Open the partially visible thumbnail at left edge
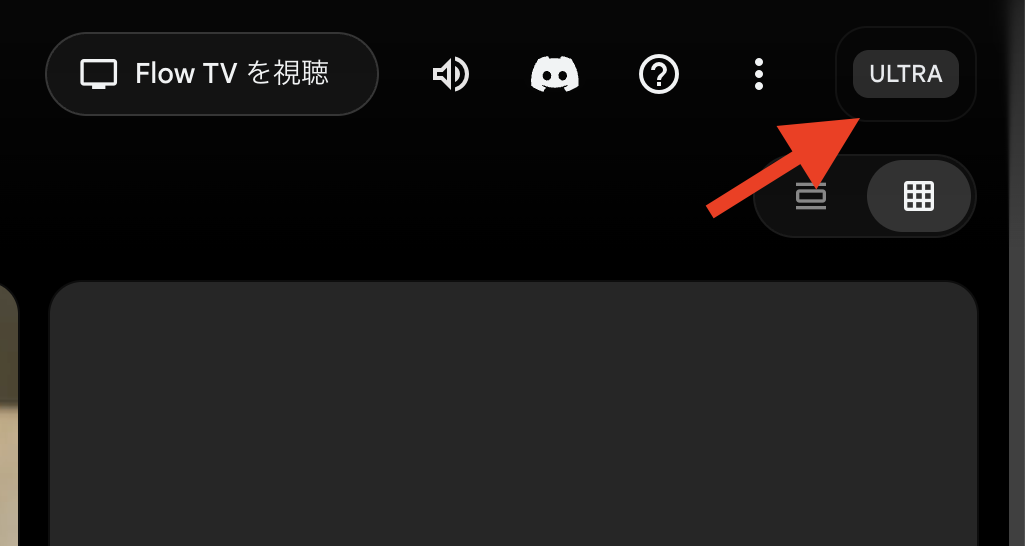This screenshot has width=1025, height=546. tap(8, 413)
